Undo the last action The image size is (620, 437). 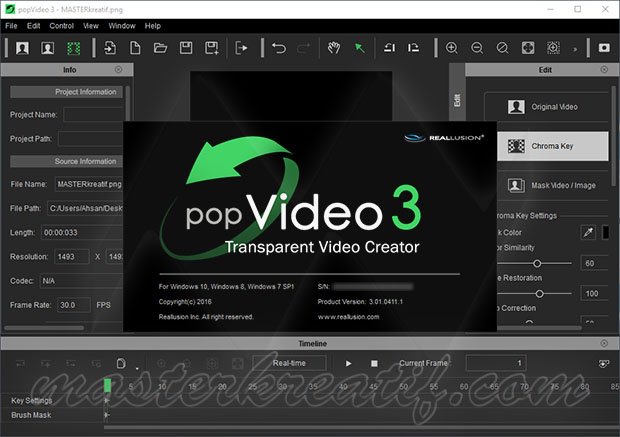coord(279,48)
